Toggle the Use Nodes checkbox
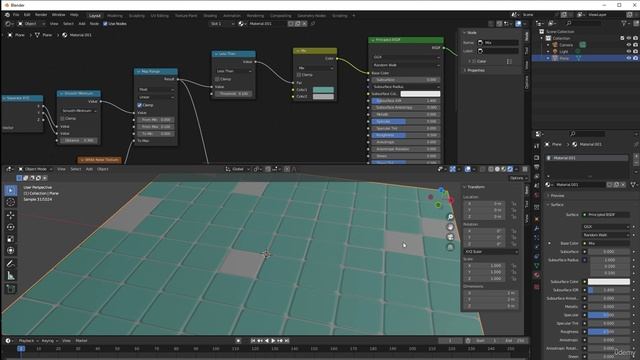 point(105,24)
